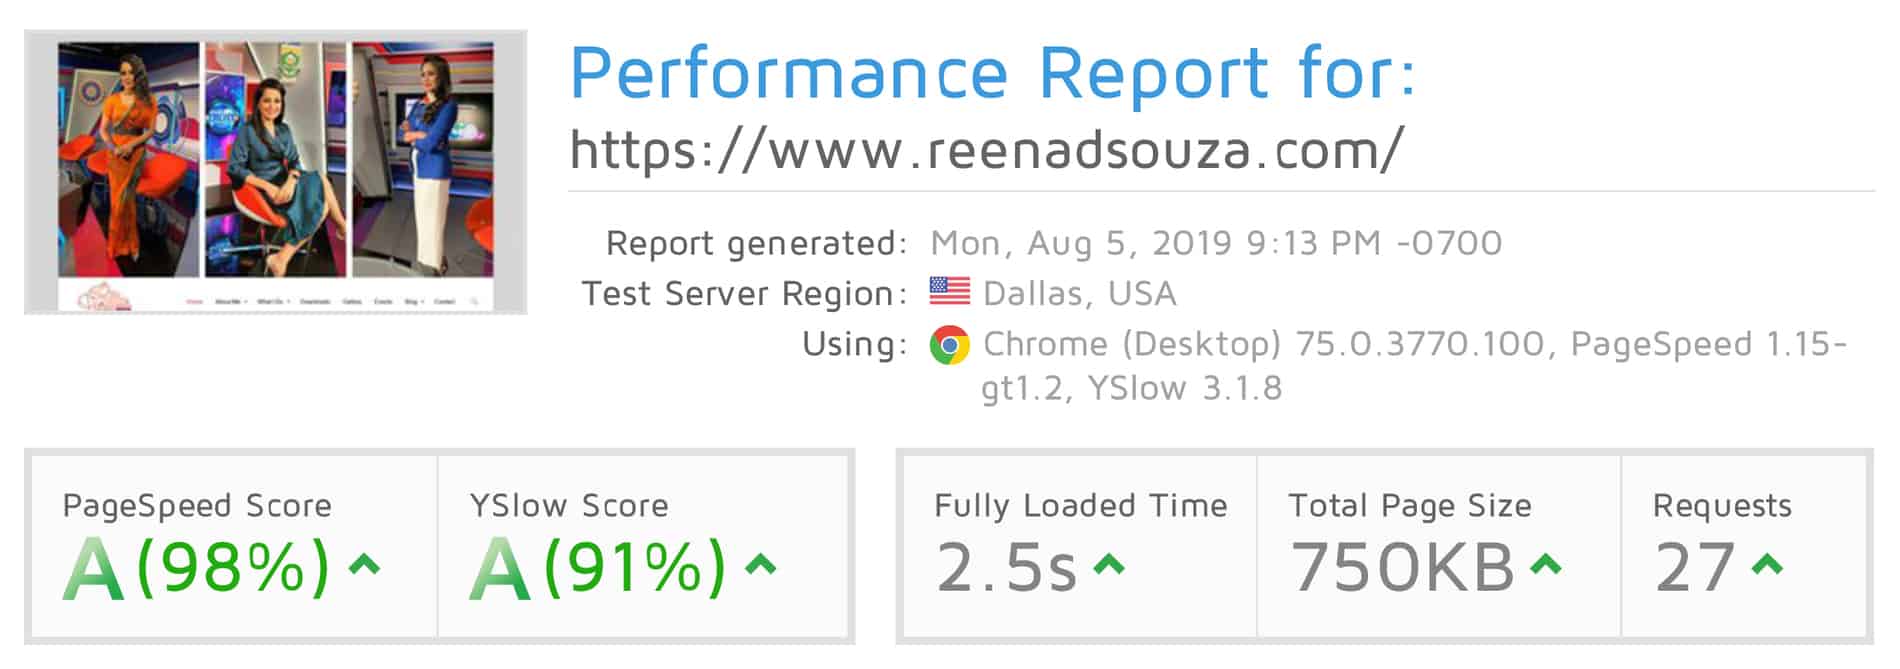The width and height of the screenshot is (1900, 669).
Task: Click the US flag icon beside Dallas
Action: (x=949, y=292)
